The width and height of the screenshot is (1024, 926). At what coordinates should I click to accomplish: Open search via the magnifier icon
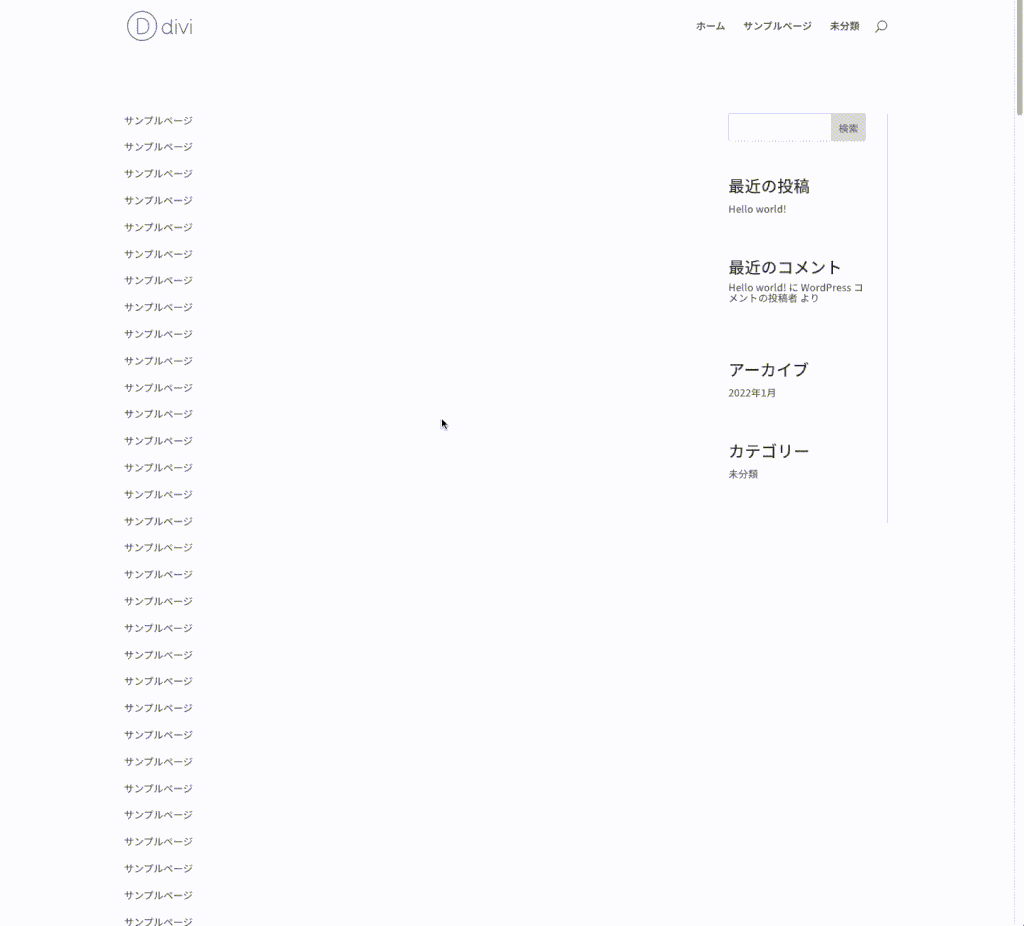point(879,27)
